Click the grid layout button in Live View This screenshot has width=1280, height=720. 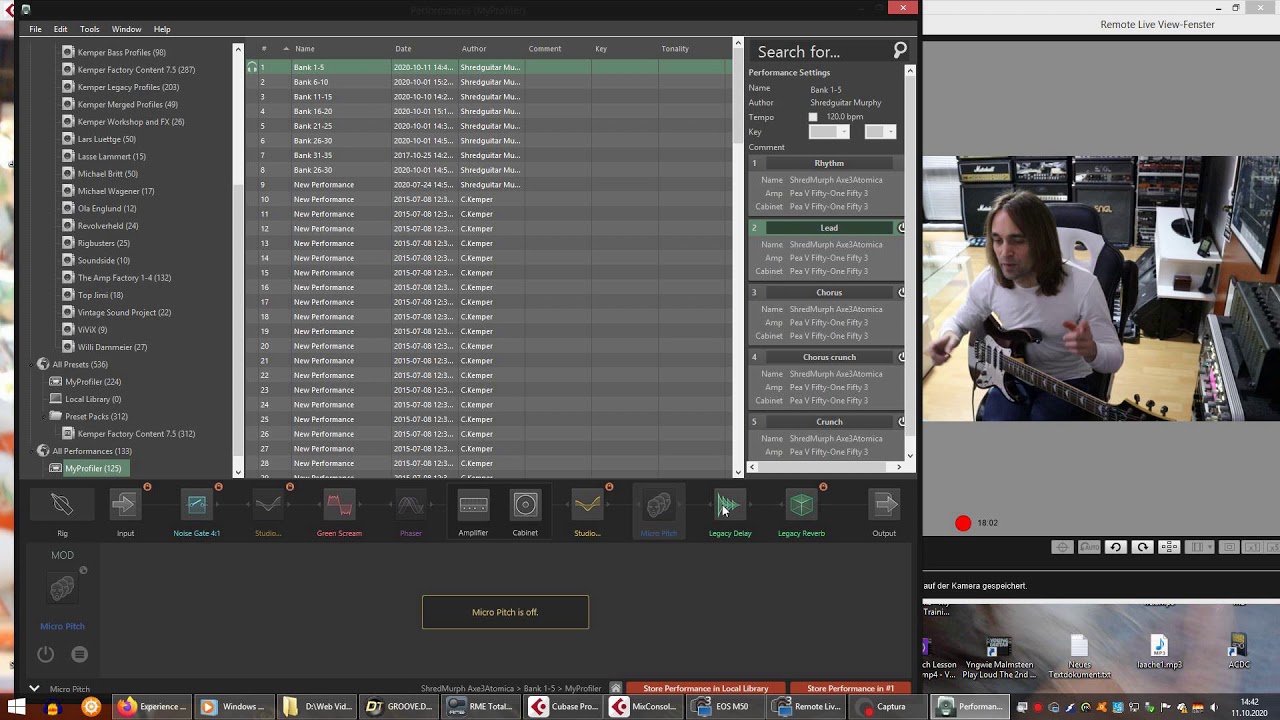coord(1169,547)
